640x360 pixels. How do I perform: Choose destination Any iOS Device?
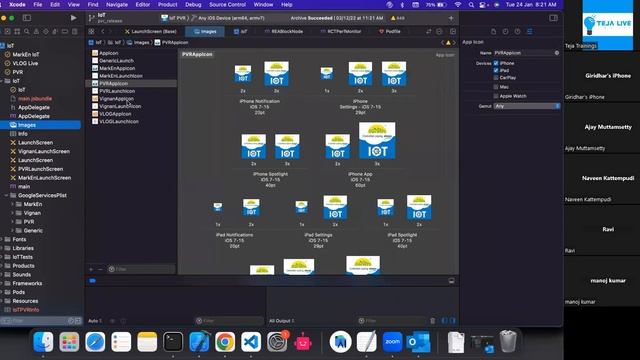coord(231,18)
